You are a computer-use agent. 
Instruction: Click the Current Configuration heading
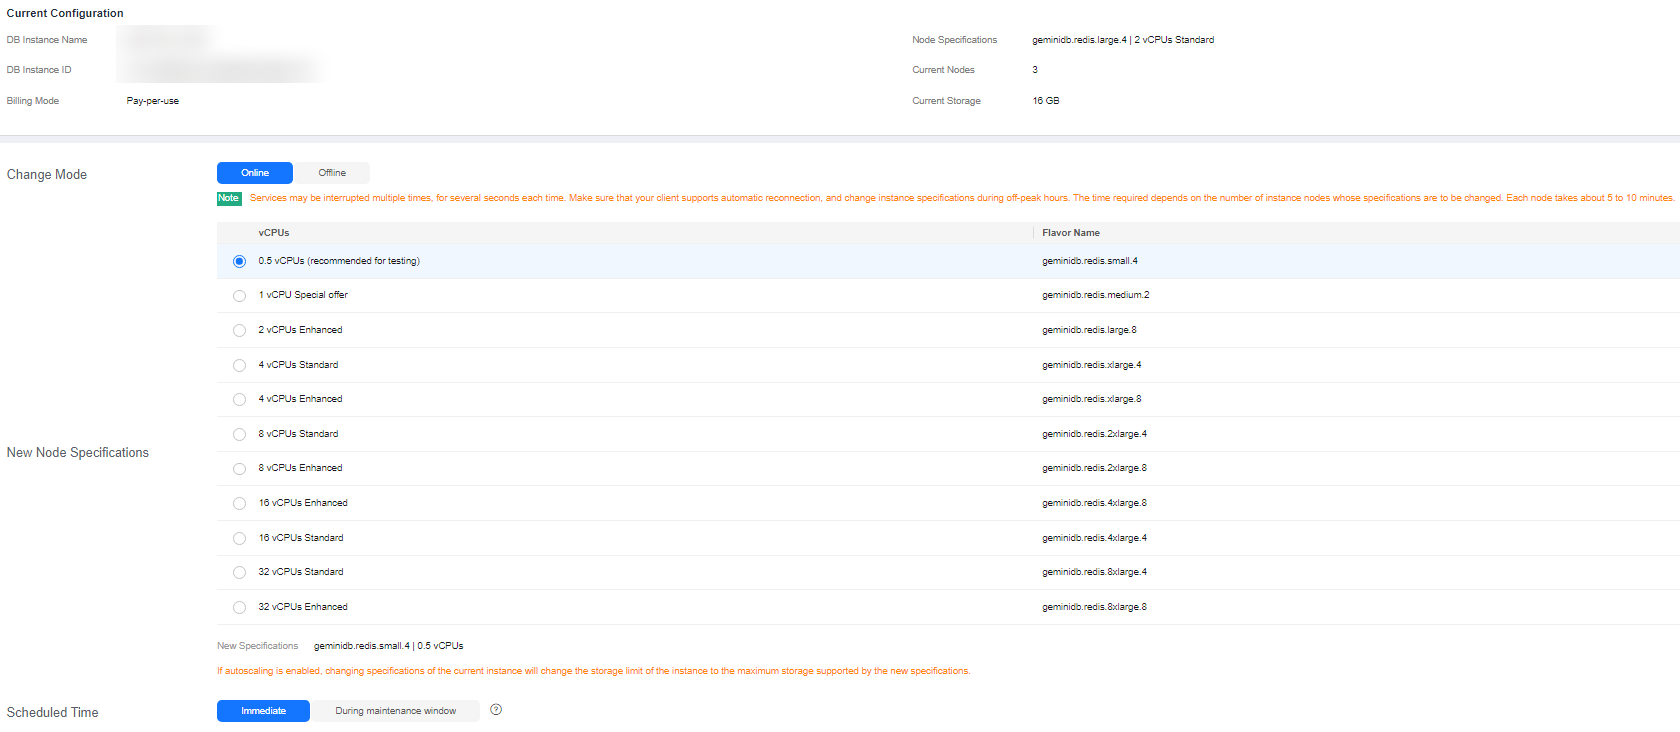coord(65,13)
